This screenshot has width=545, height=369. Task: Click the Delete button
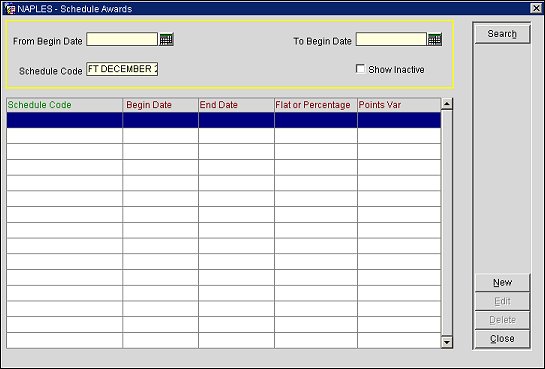pos(502,320)
